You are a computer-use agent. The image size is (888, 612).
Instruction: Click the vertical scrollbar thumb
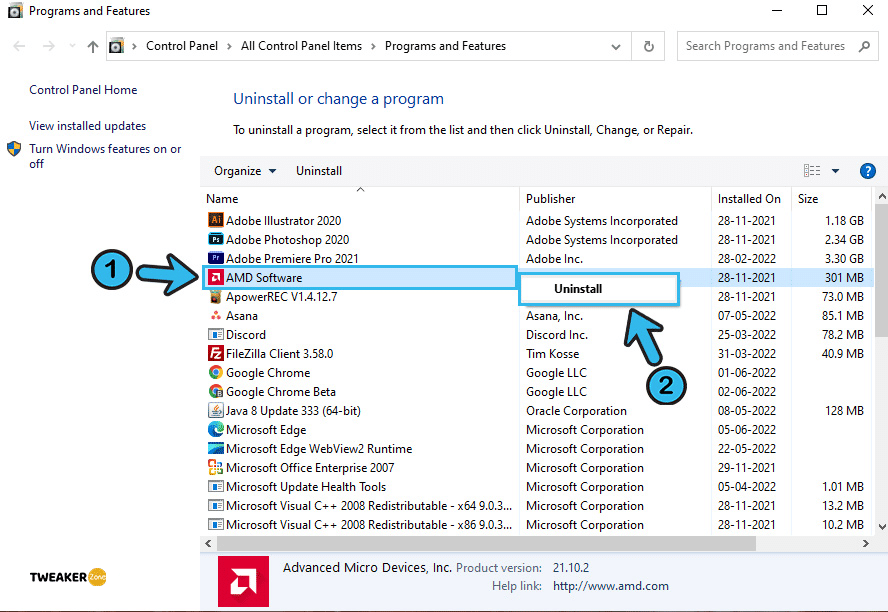882,271
